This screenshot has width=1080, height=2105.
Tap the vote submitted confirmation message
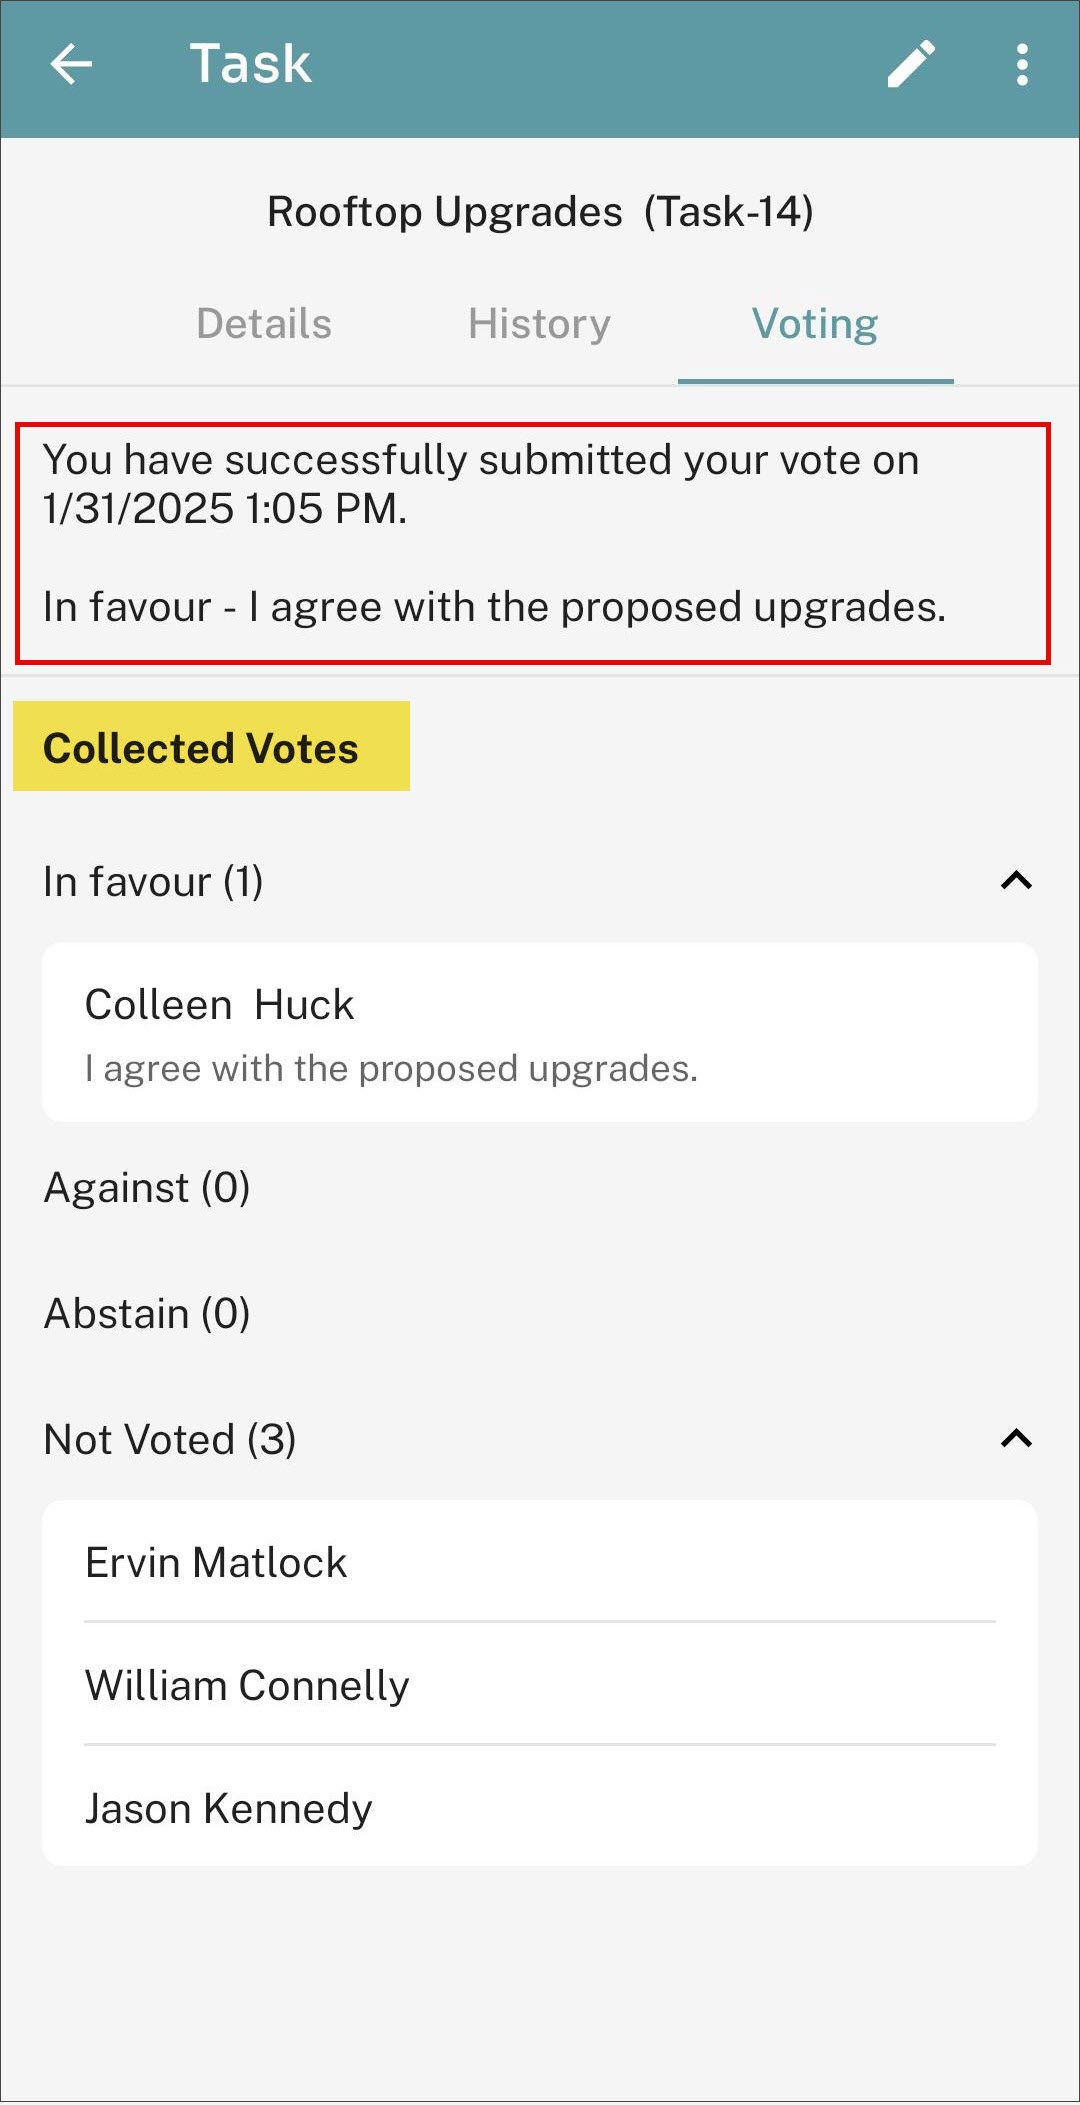point(533,543)
